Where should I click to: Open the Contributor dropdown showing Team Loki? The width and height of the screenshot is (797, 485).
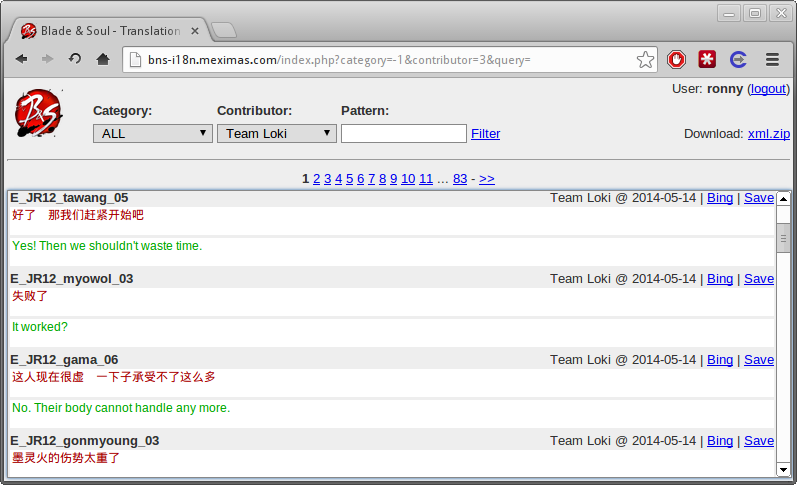click(277, 134)
